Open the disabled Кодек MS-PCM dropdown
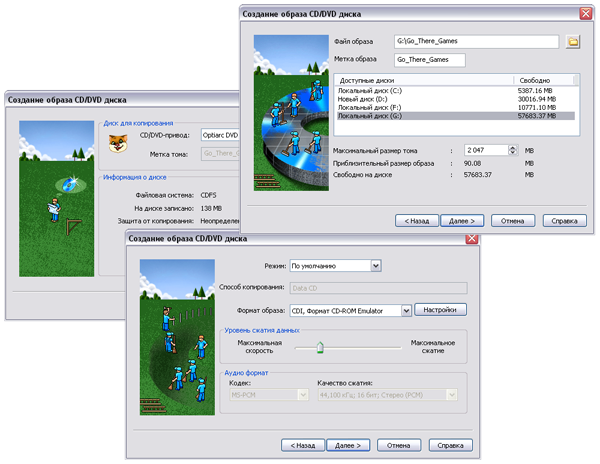600x464 pixels. [x=269, y=395]
